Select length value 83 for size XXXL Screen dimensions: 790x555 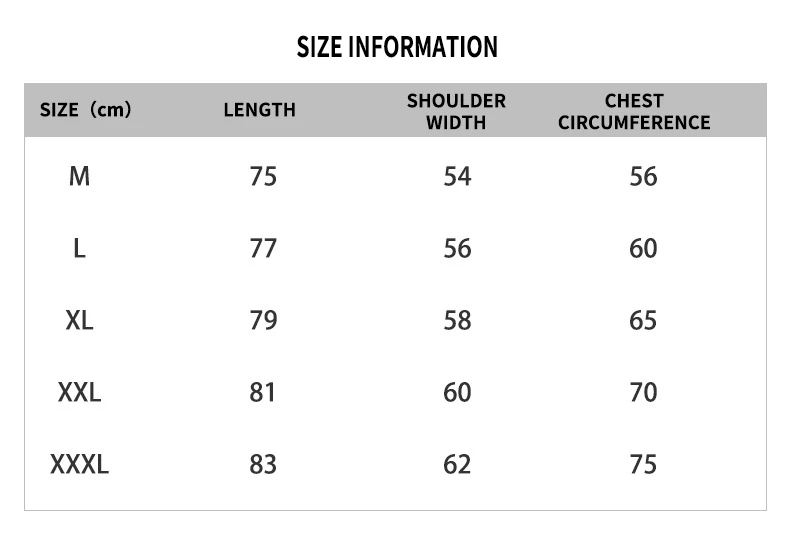[x=263, y=465]
